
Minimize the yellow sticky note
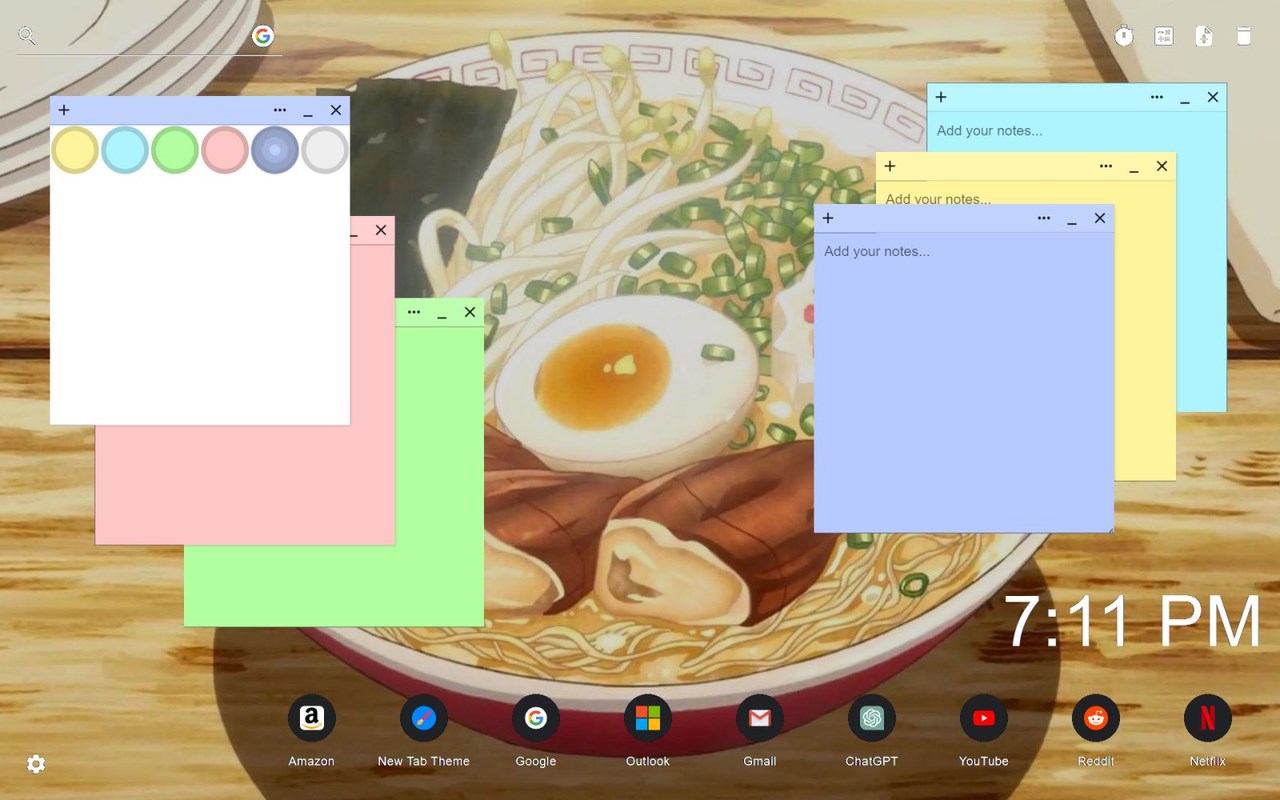1134,167
